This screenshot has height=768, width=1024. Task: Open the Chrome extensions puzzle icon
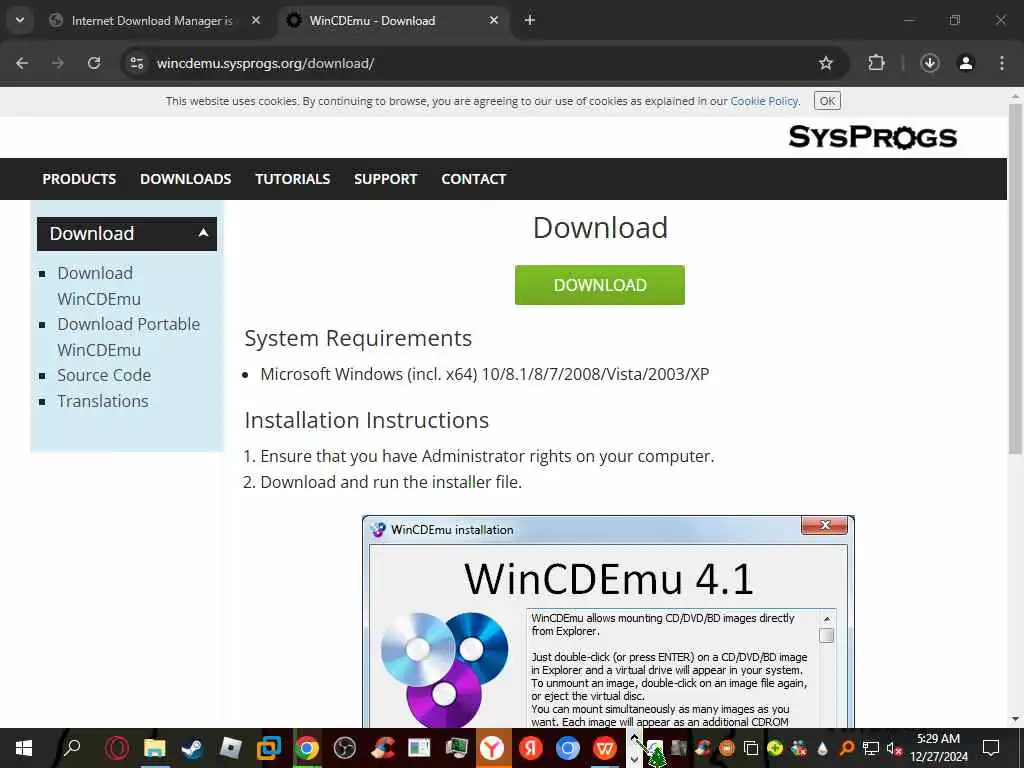[876, 63]
